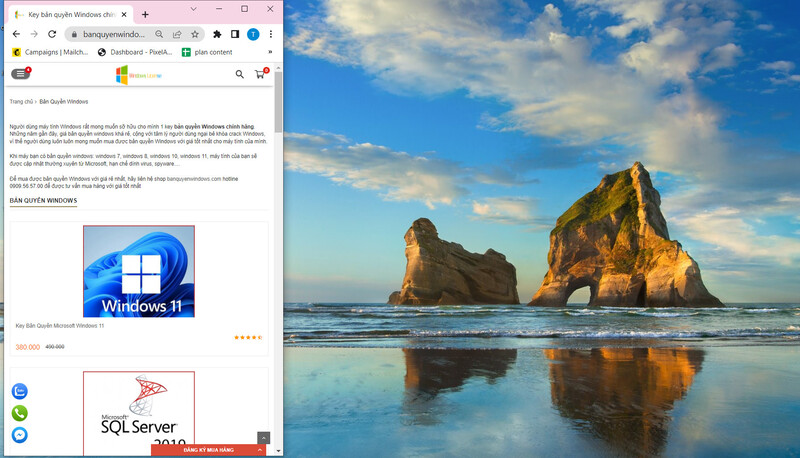Share this page from address bar
Image resolution: width=800 pixels, height=458 pixels.
tap(177, 34)
